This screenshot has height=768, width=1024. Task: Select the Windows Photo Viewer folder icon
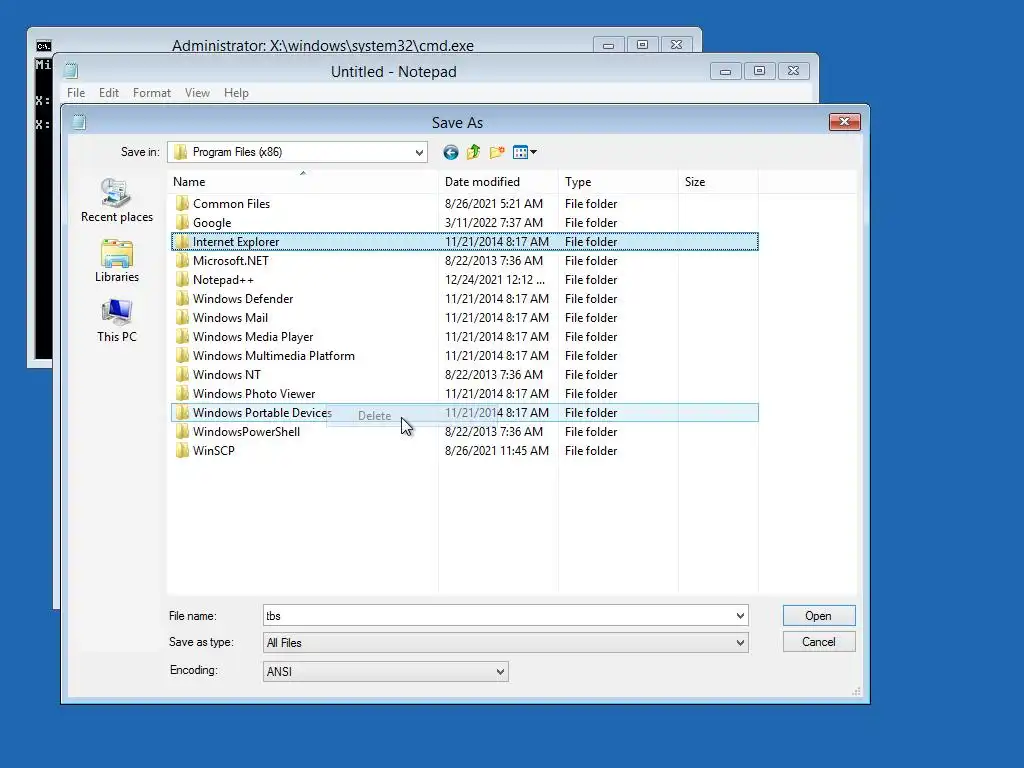pyautogui.click(x=182, y=393)
